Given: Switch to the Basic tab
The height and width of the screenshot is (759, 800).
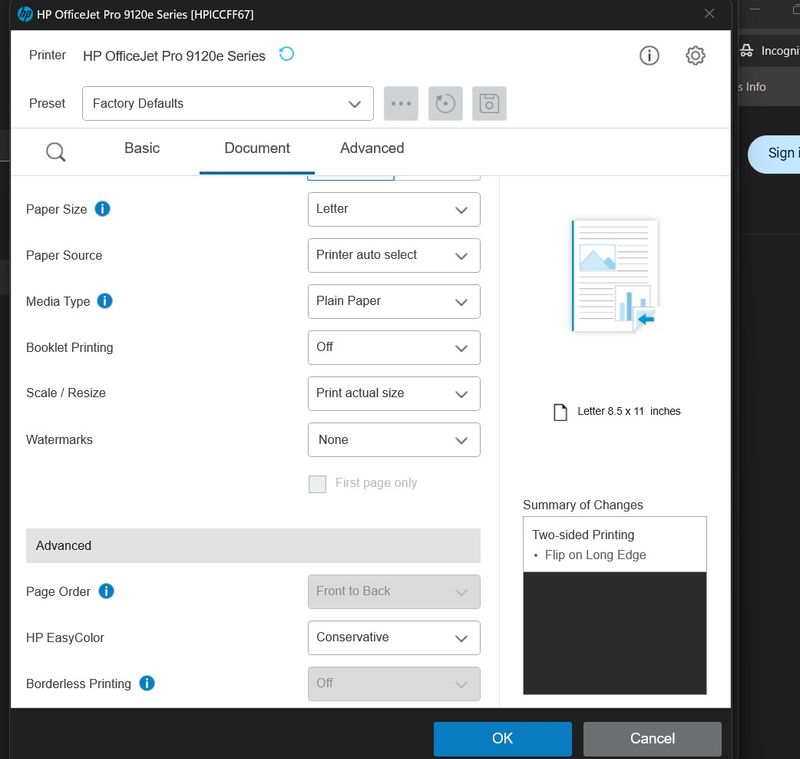Looking at the screenshot, I should (142, 148).
